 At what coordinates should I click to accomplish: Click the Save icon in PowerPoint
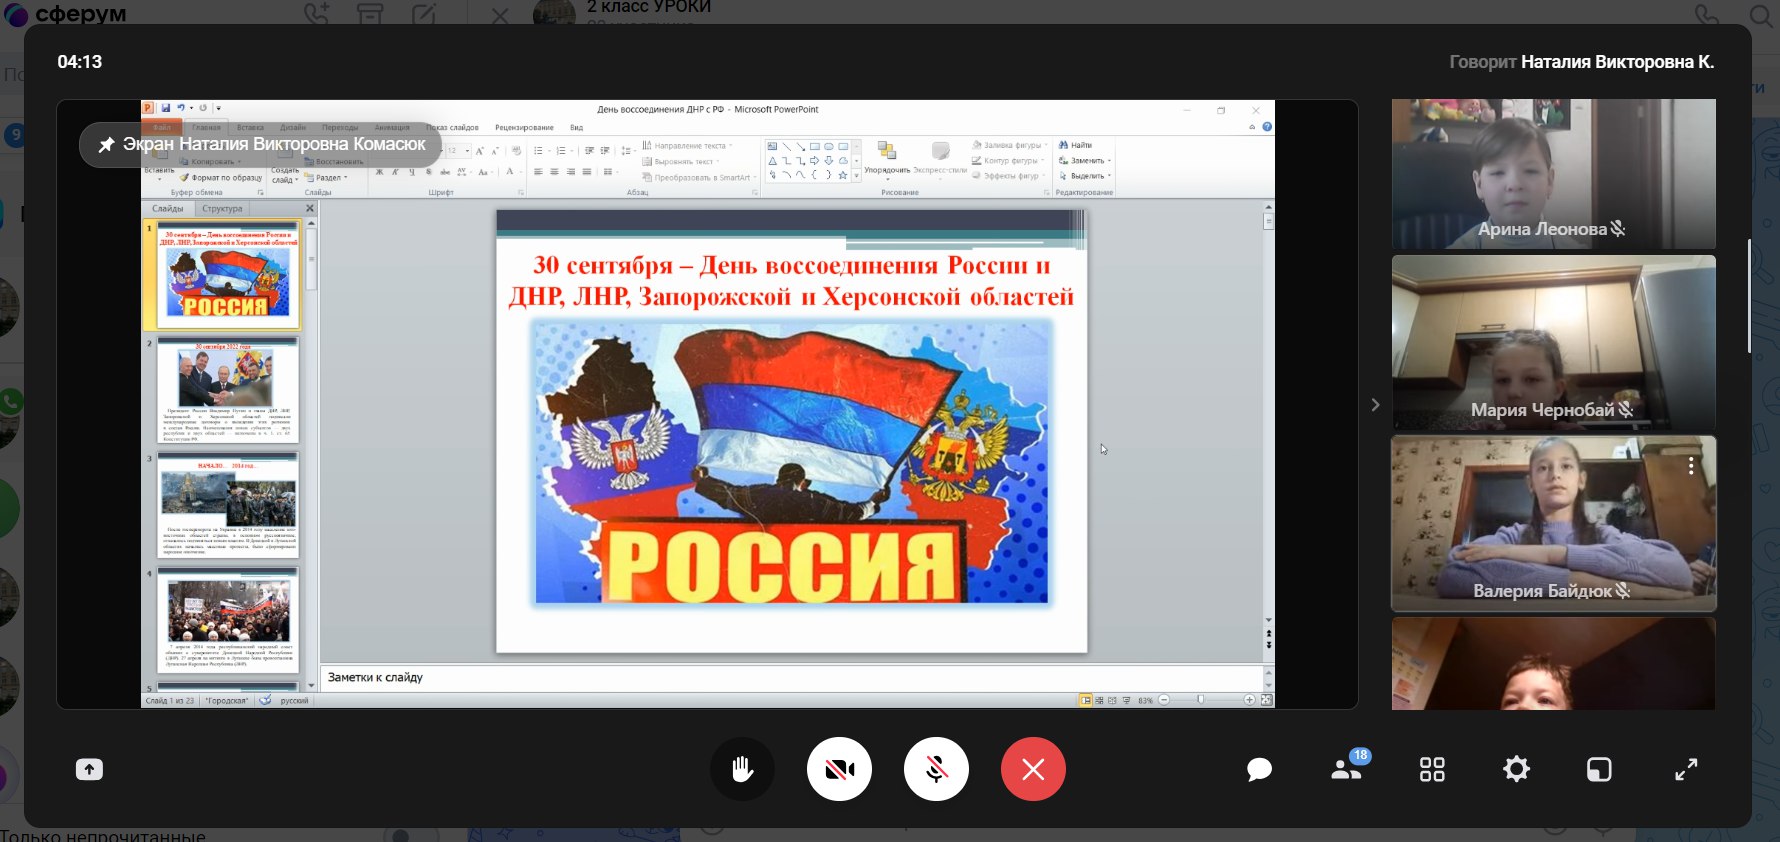[x=165, y=108]
